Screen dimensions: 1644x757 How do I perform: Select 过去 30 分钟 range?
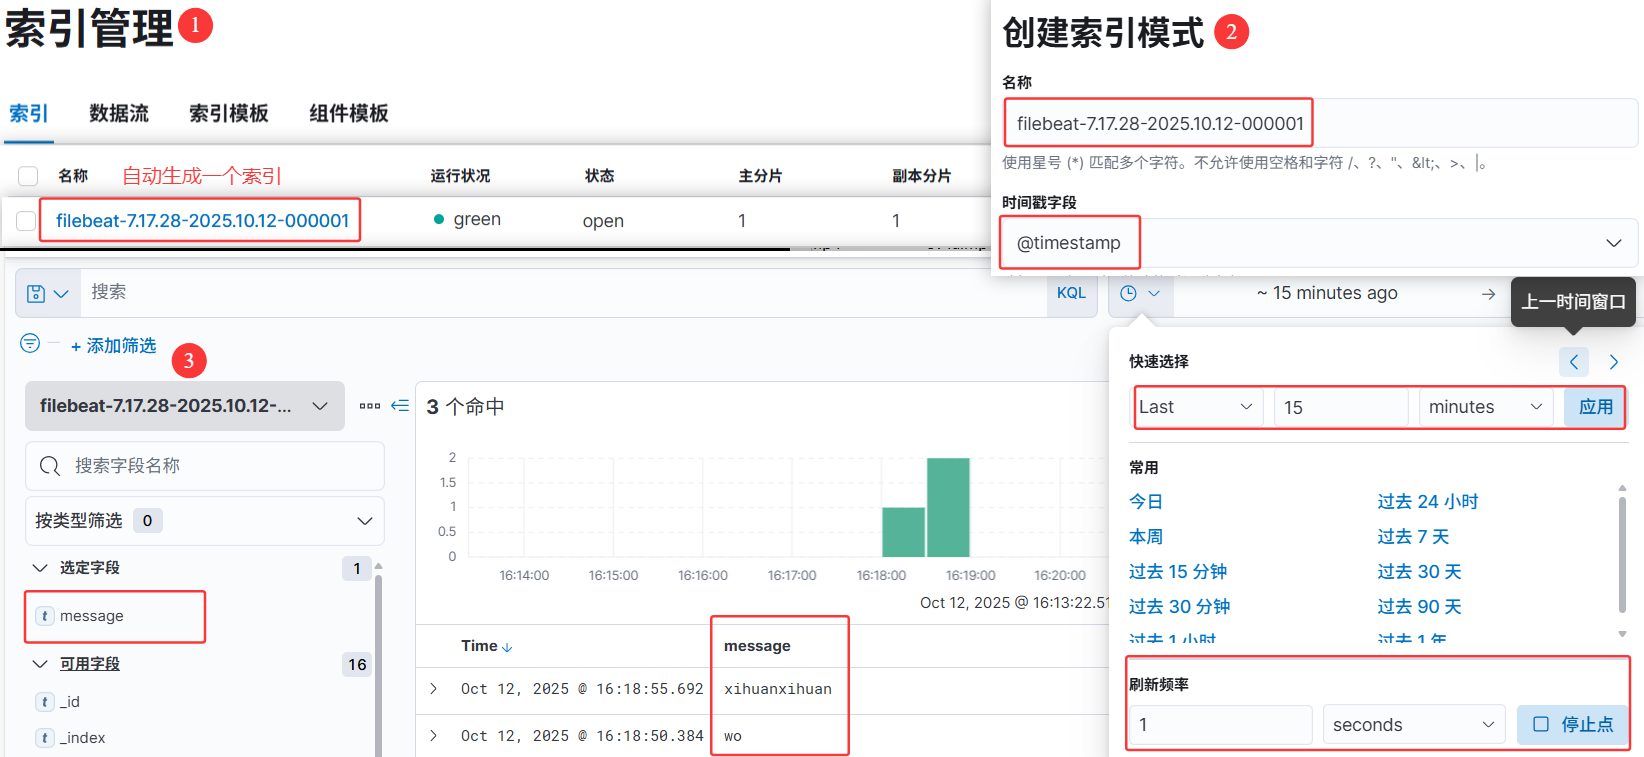point(1180,607)
